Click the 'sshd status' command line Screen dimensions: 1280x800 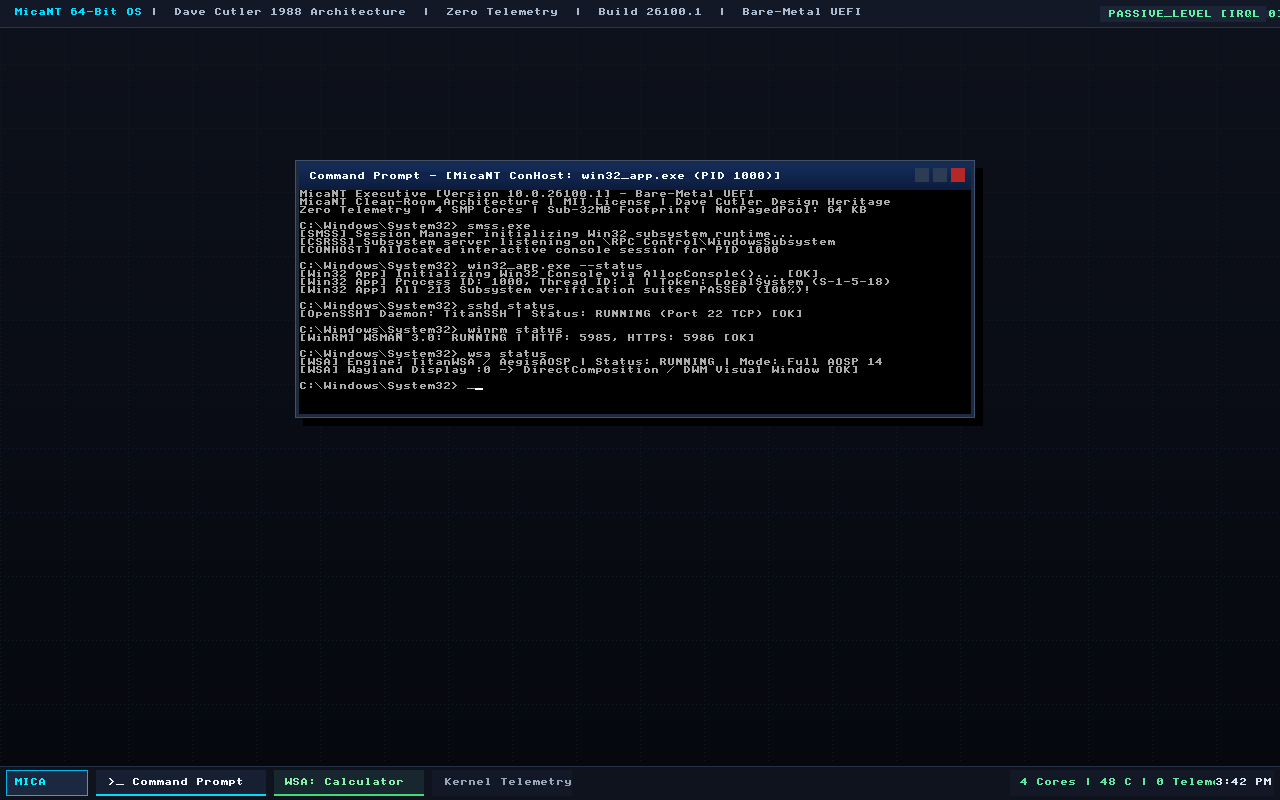pos(427,306)
